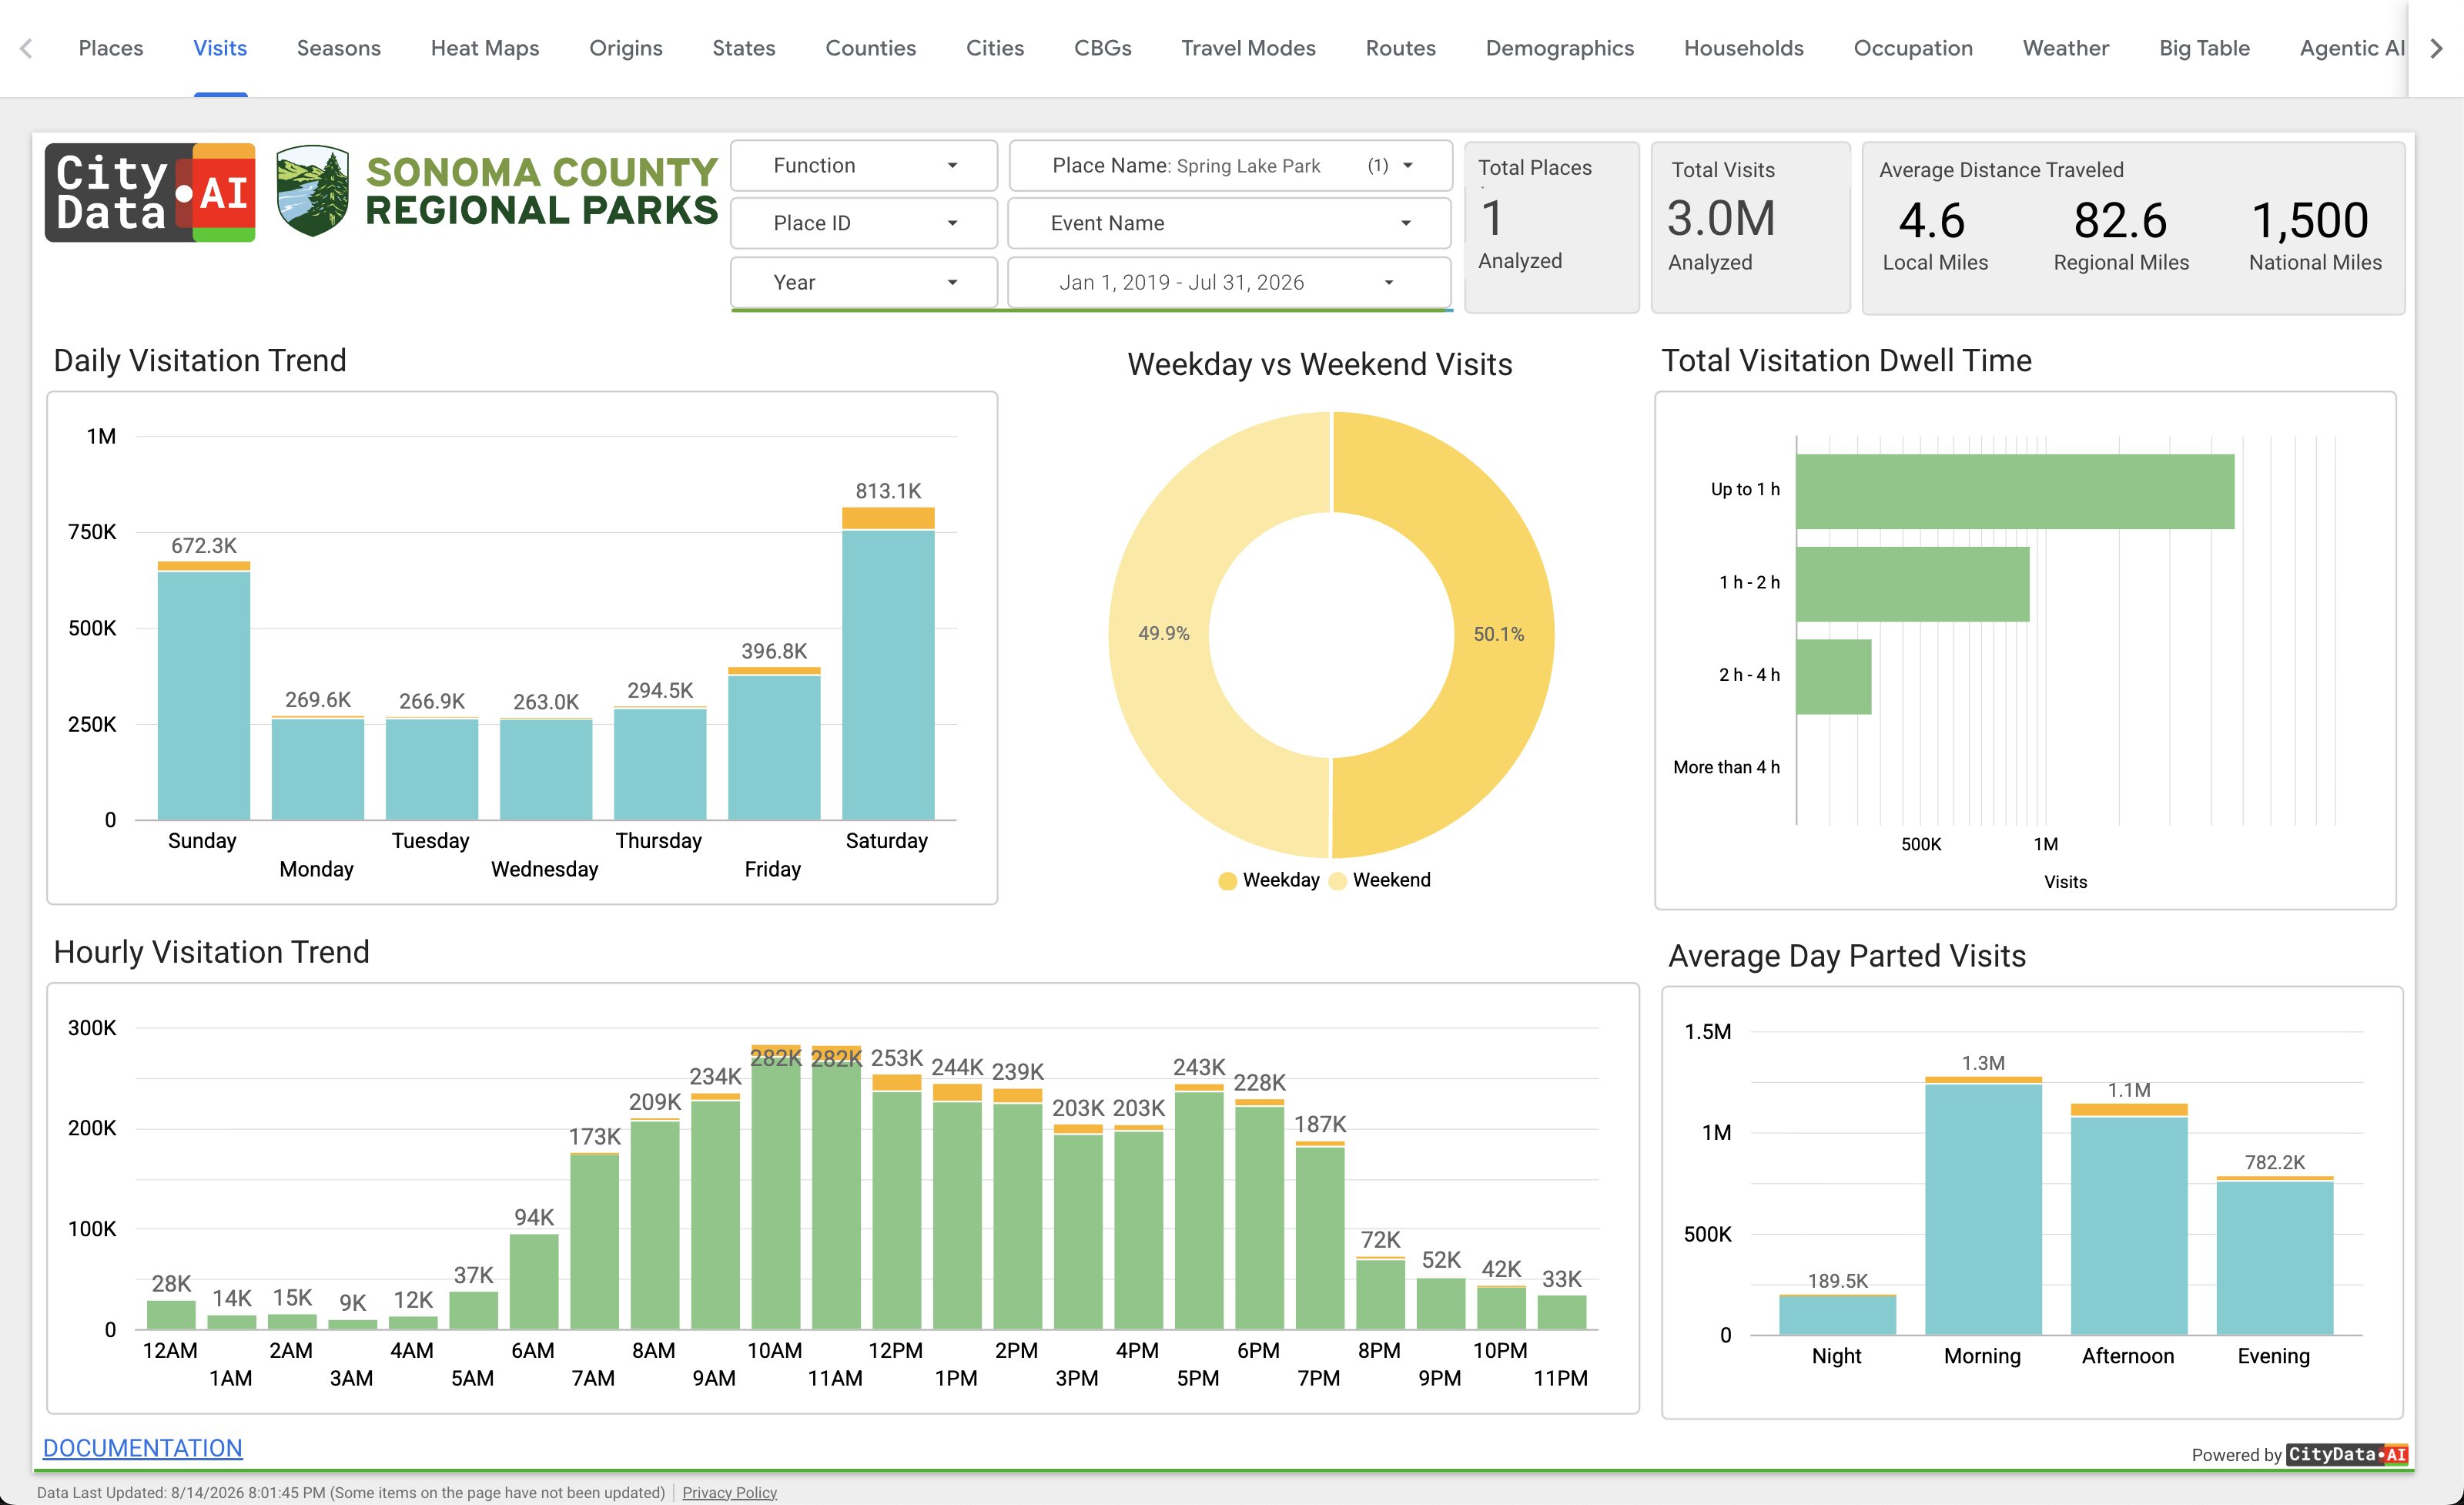2464x1505 pixels.
Task: Switch to the Counties tab
Action: pyautogui.click(x=871, y=48)
